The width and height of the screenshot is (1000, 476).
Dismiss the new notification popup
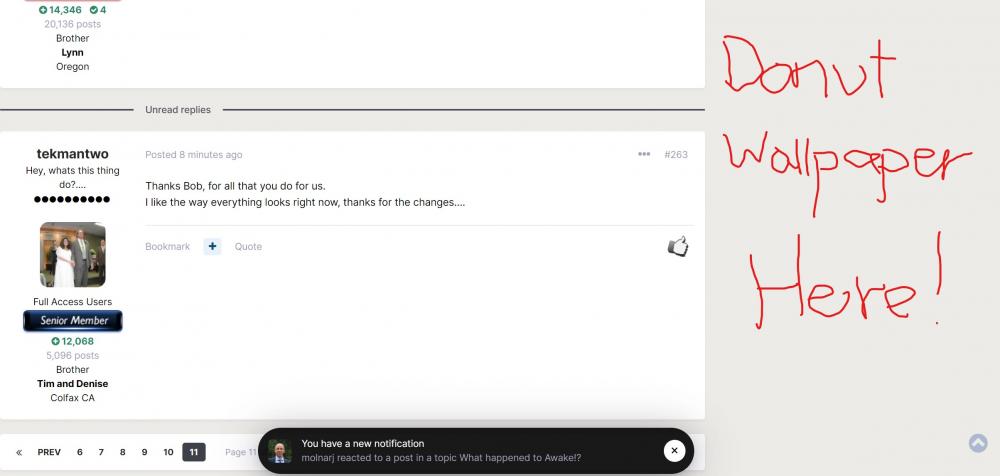(x=674, y=450)
